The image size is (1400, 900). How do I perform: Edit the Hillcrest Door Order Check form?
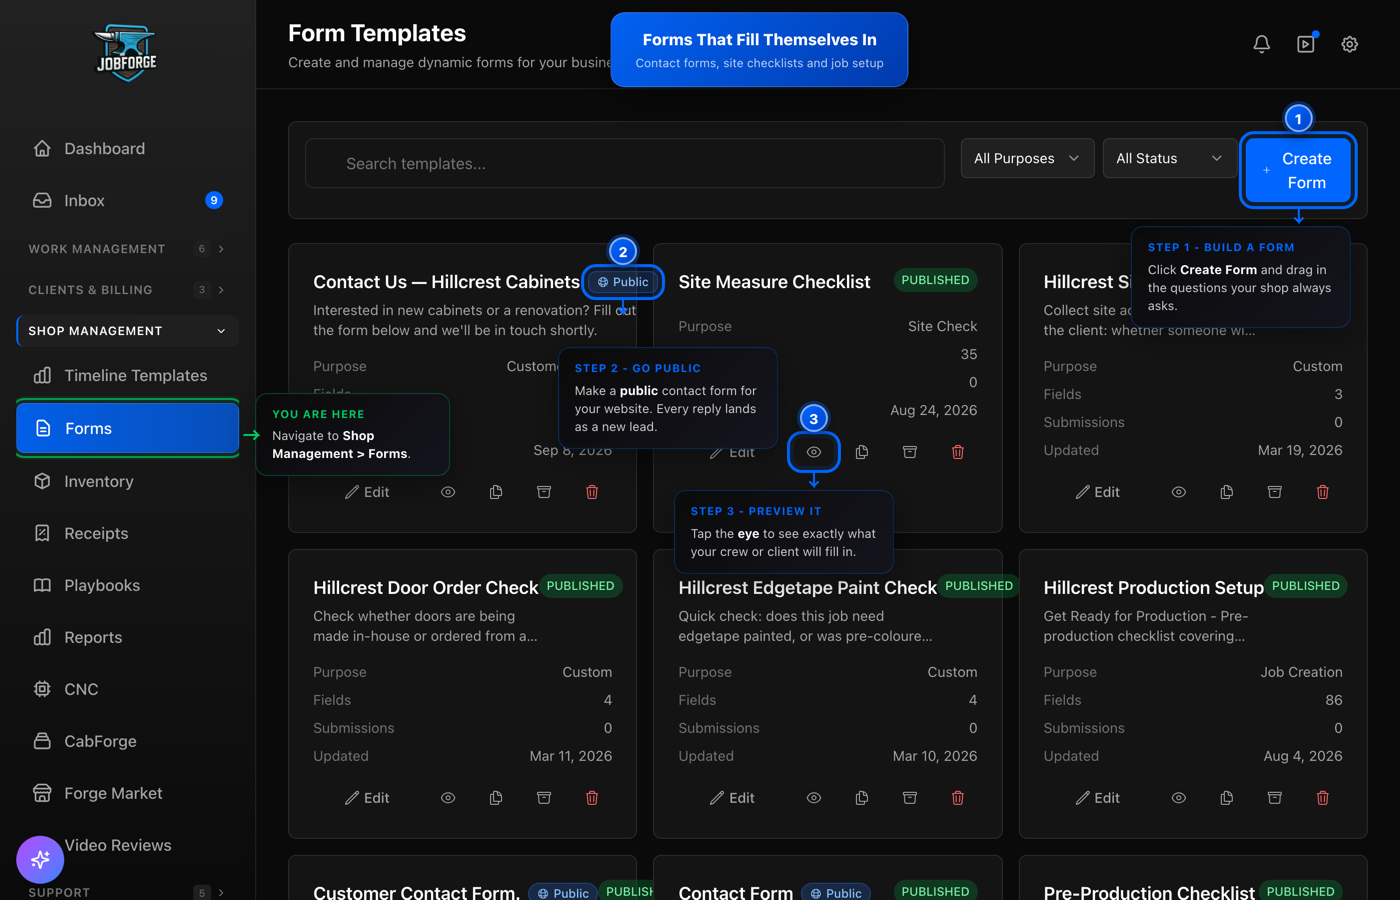coord(367,798)
